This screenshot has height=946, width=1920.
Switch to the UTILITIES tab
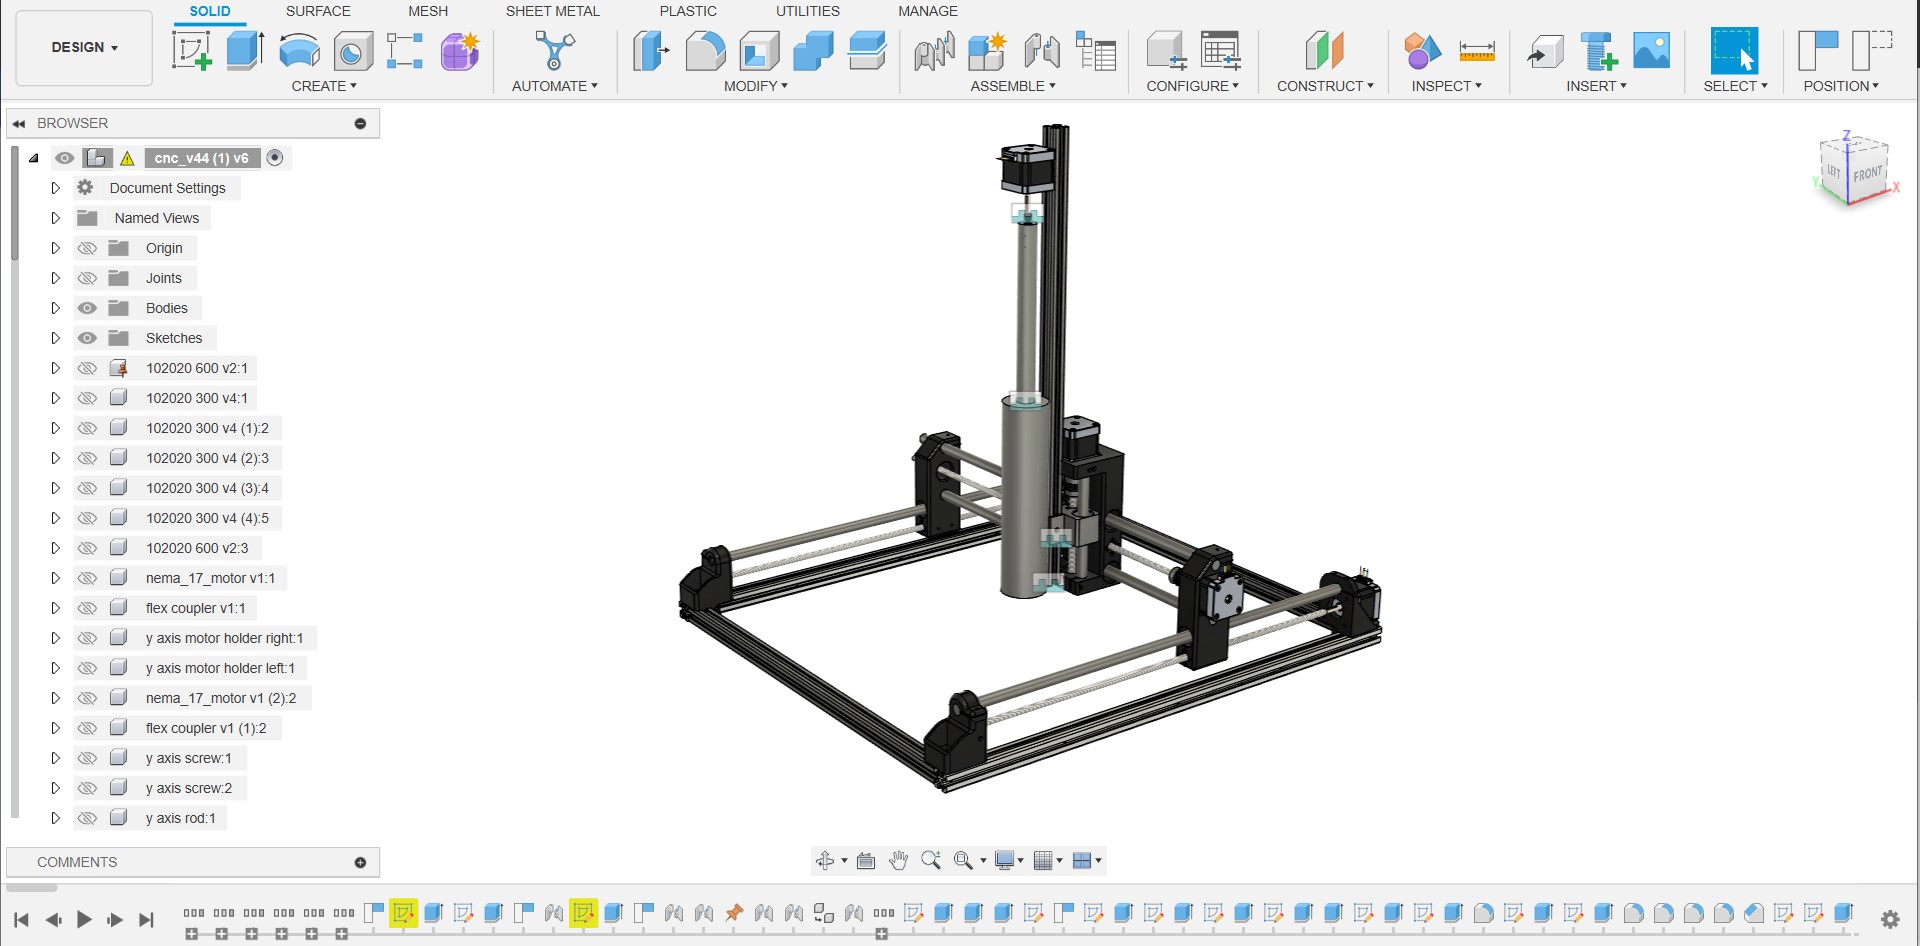[x=808, y=11]
